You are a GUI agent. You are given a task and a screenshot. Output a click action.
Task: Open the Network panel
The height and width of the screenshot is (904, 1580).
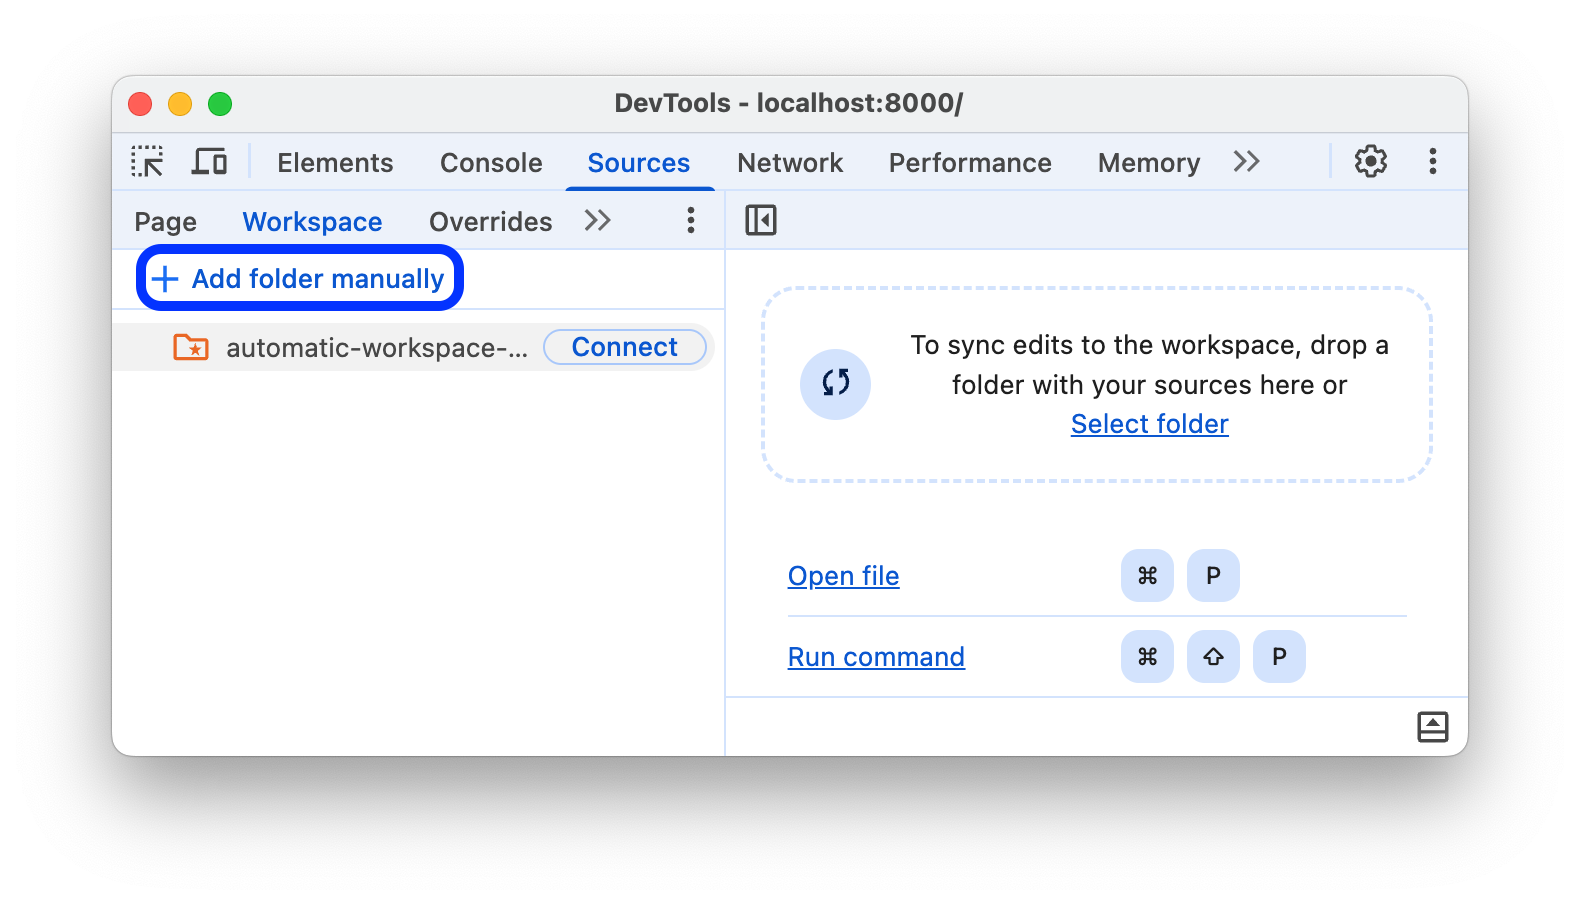pos(790,162)
